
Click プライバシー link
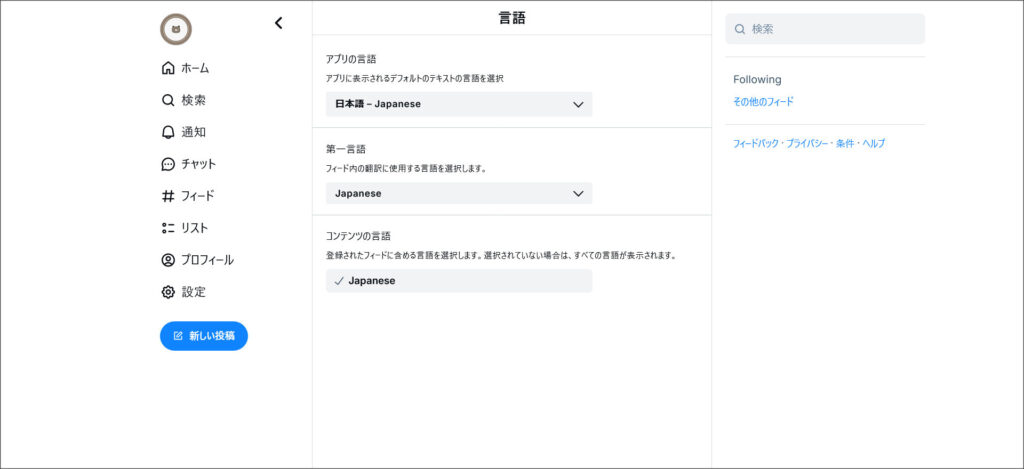tap(808, 144)
